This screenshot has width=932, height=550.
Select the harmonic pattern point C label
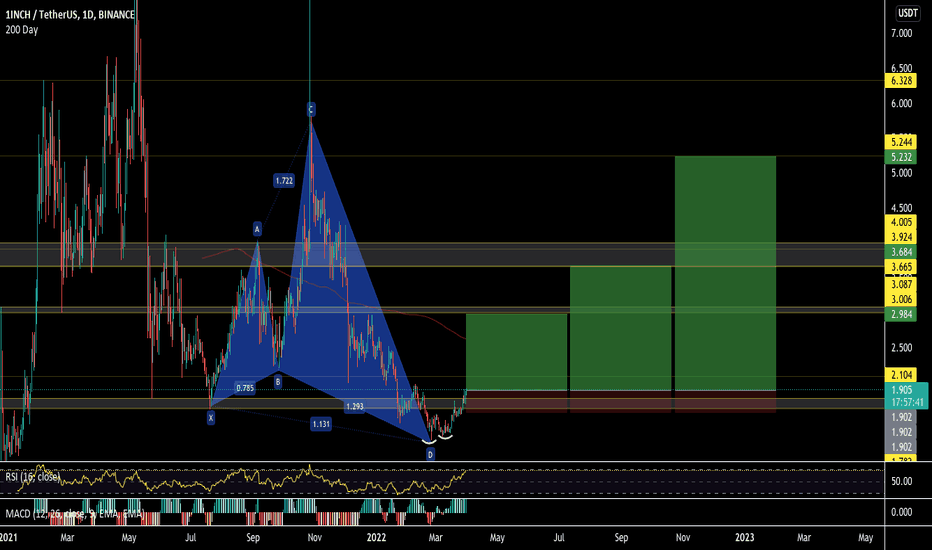310,109
